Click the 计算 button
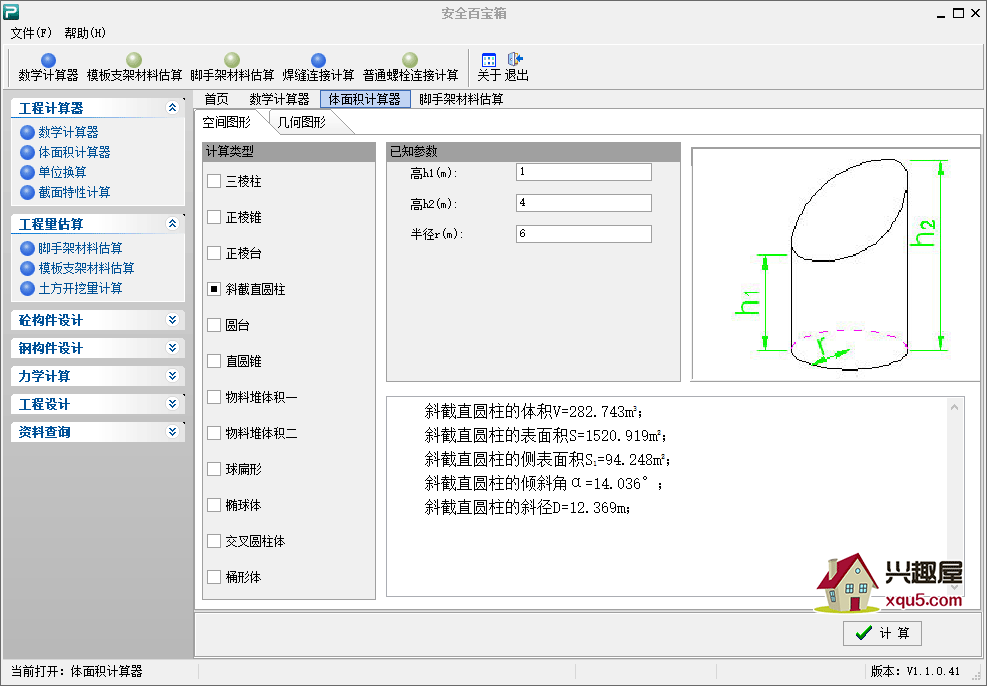 [883, 633]
